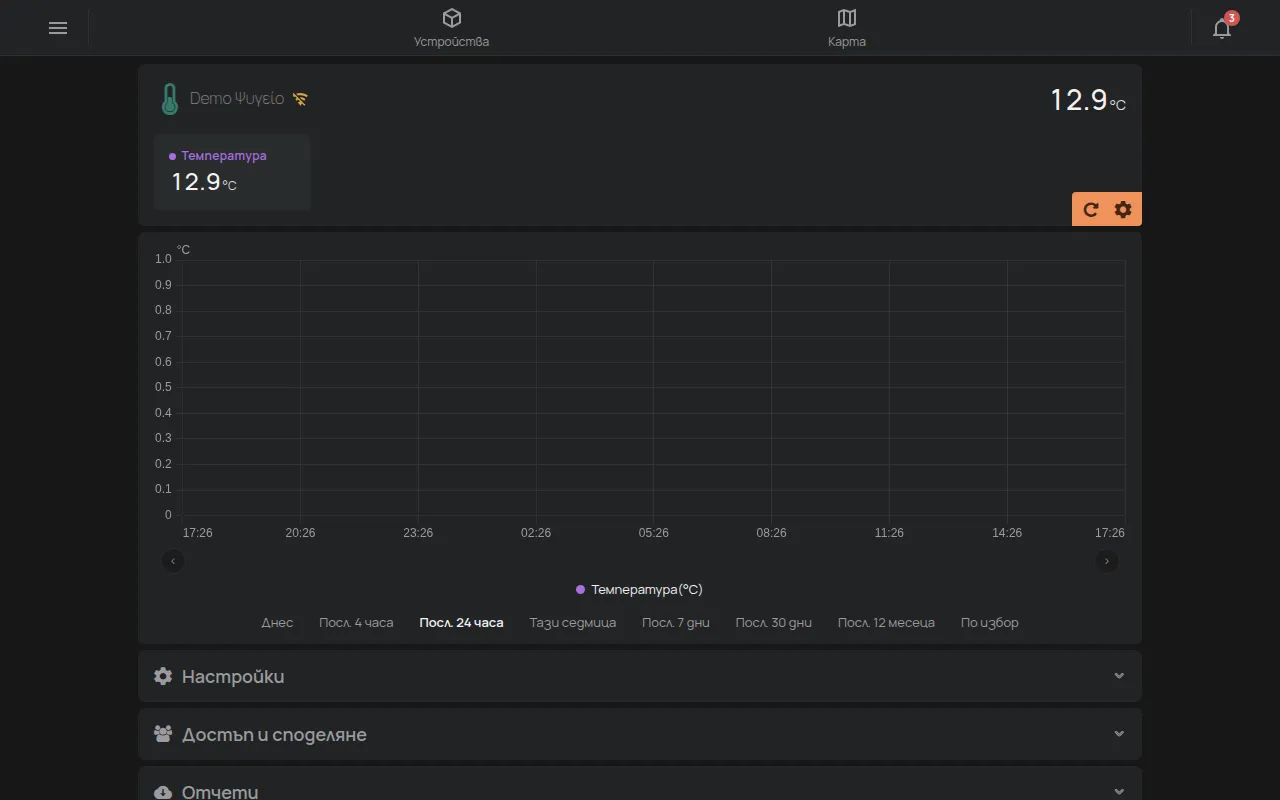Expand the Достъп и споделяне chevron
This screenshot has width=1280, height=800.
click(1119, 734)
